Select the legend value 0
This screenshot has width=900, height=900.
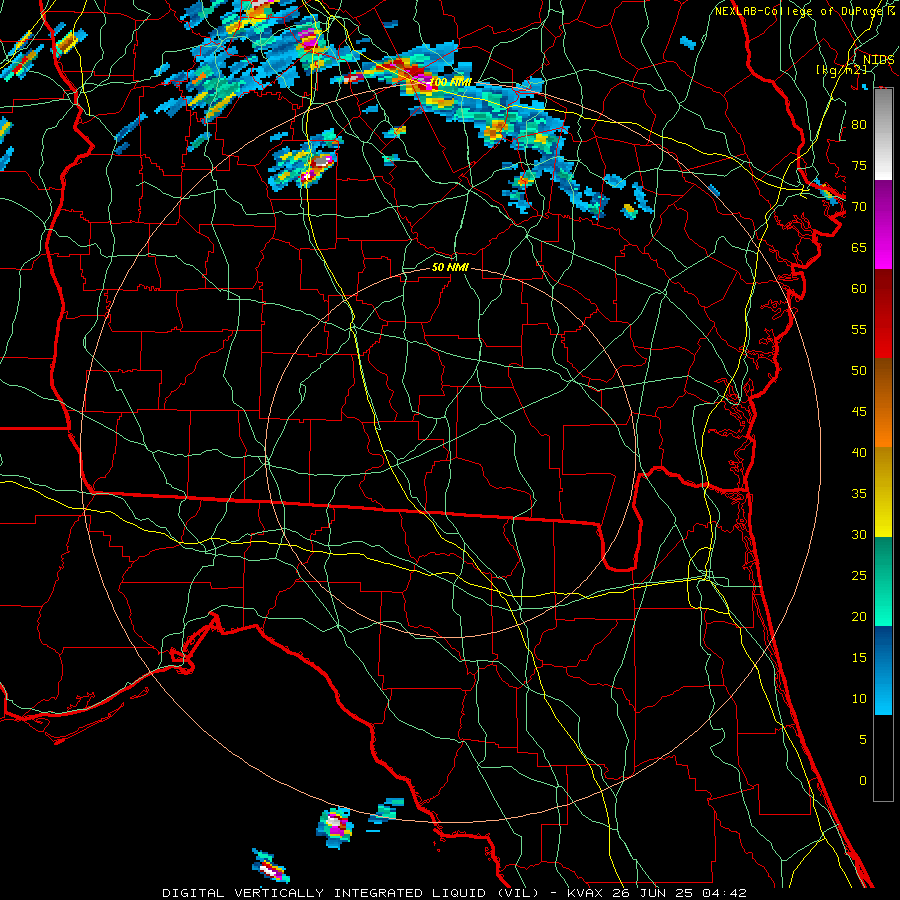863,781
